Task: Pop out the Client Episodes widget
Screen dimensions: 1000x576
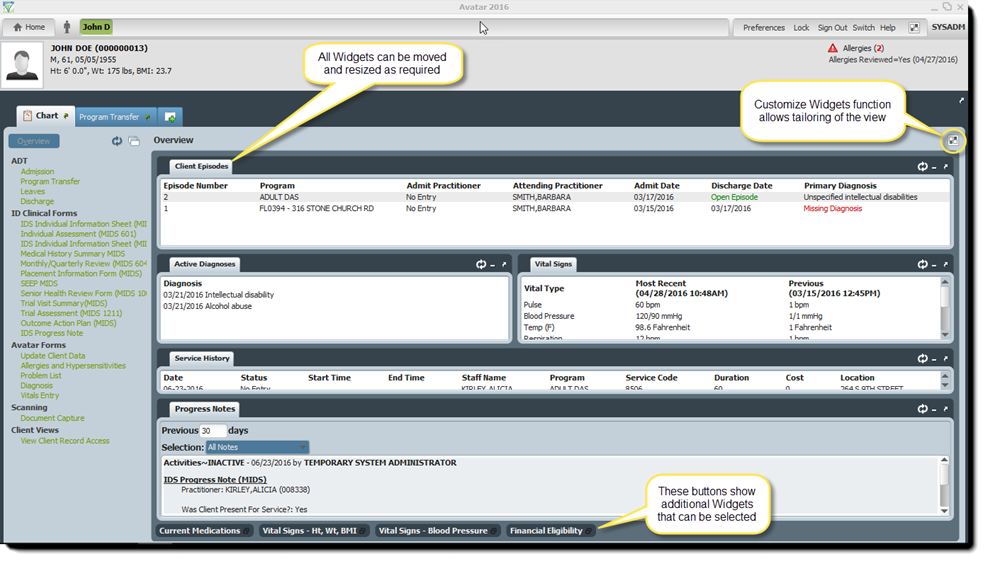Action: click(946, 166)
